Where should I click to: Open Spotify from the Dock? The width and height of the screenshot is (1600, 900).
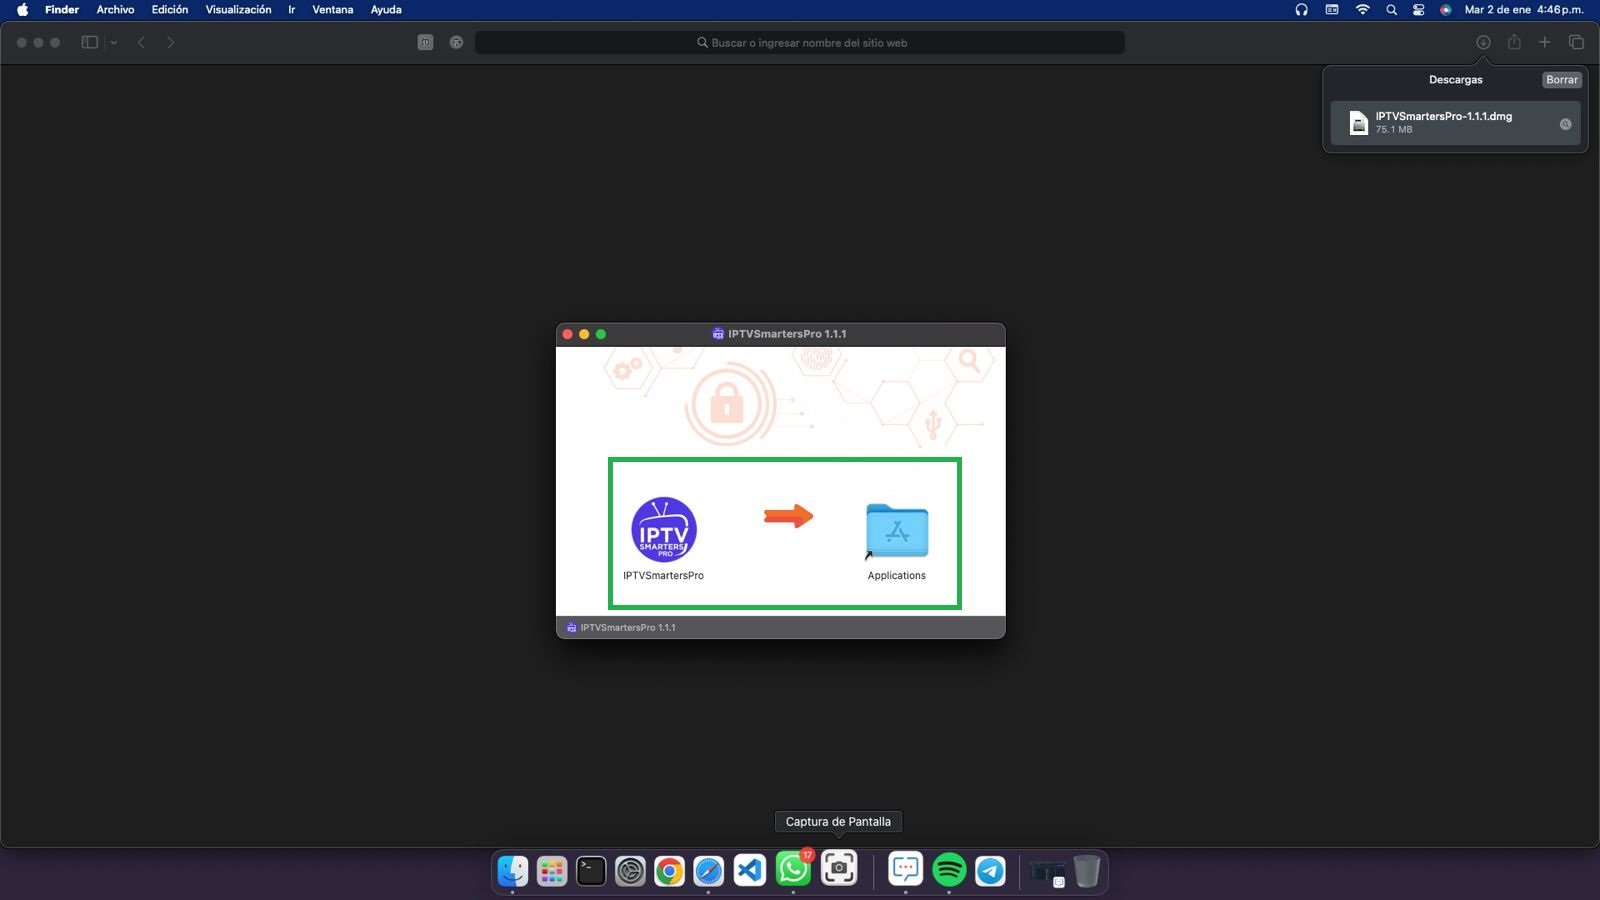(949, 870)
